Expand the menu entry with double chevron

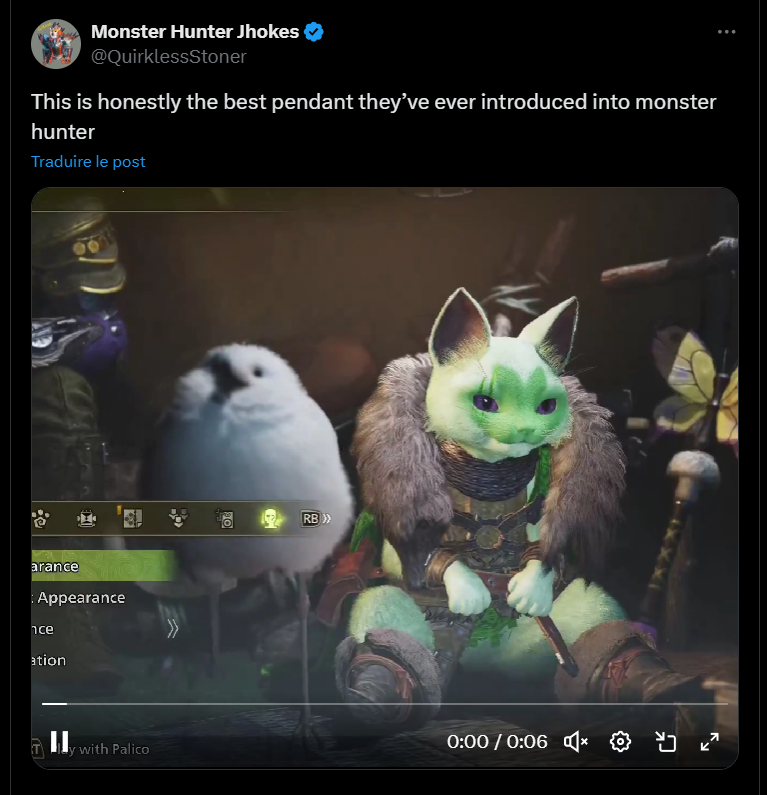pos(102,629)
